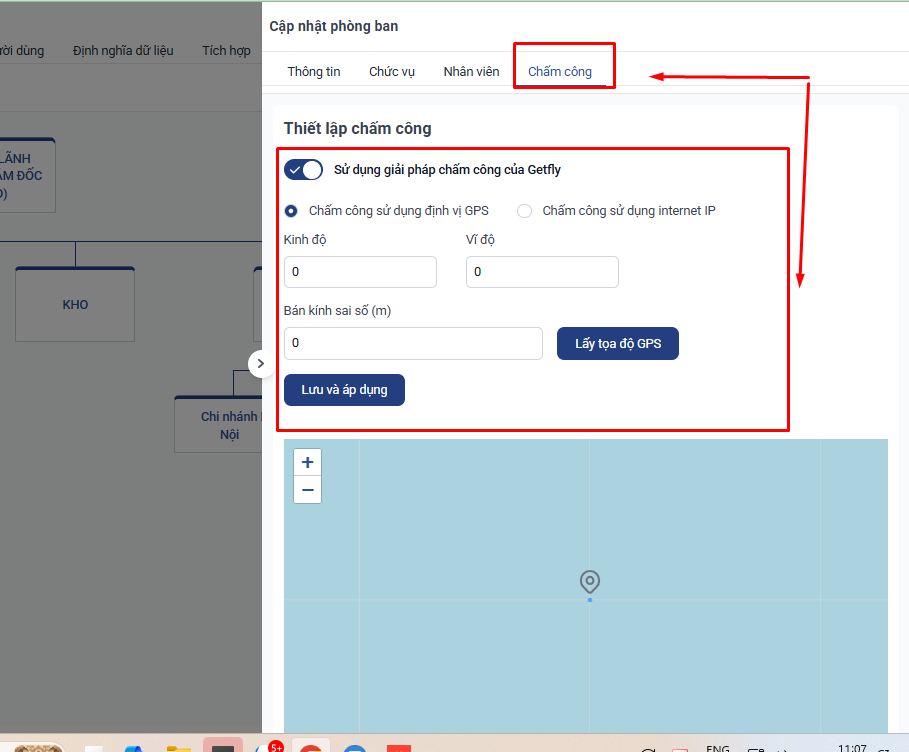The width and height of the screenshot is (909, 752).
Task: Select internet IP timekeeping option
Action: tap(524, 211)
